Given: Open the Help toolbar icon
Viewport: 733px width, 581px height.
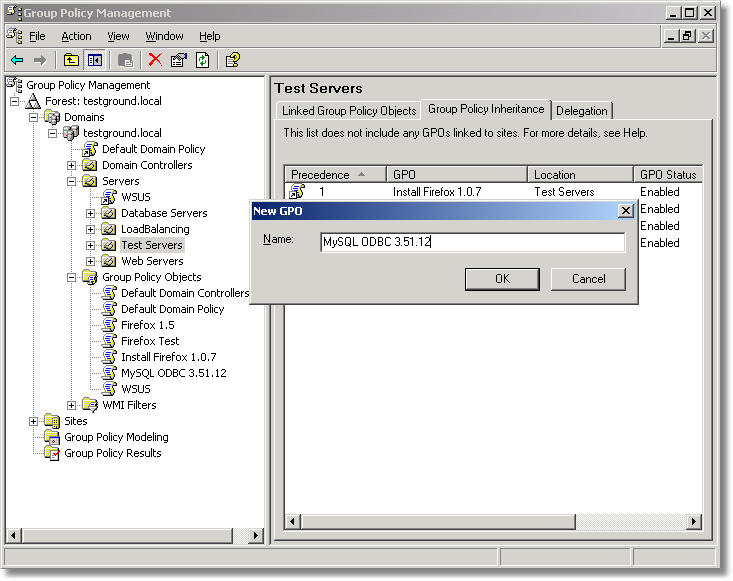Looking at the screenshot, I should pos(232,60).
